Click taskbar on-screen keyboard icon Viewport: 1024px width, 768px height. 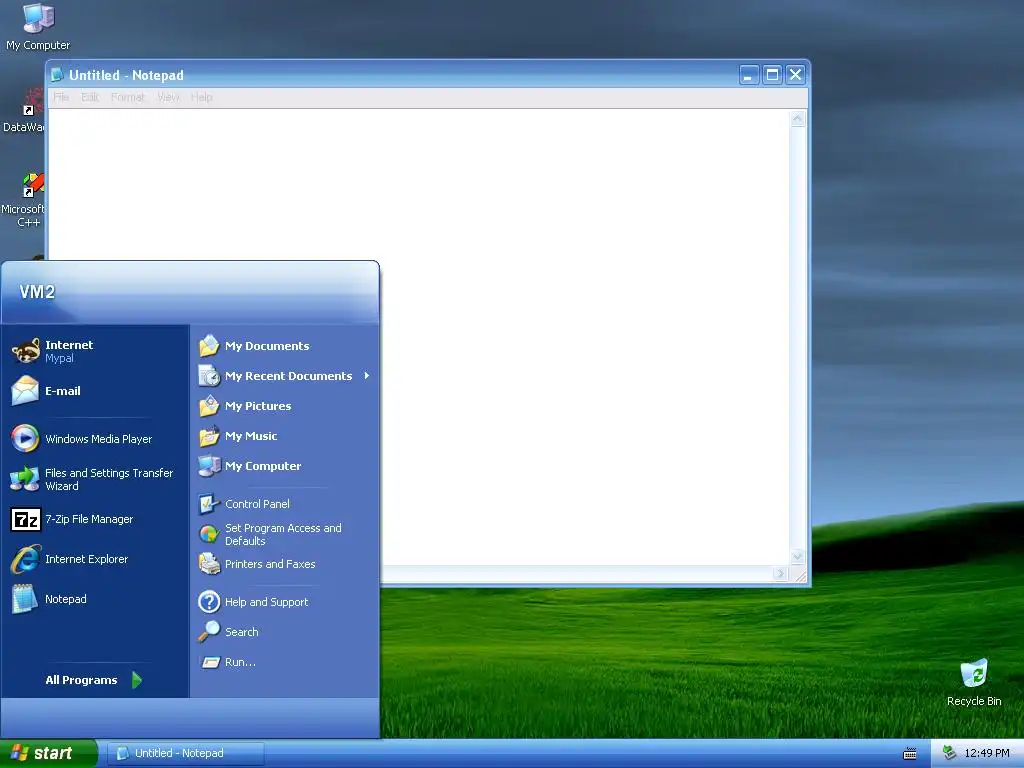[x=910, y=754]
